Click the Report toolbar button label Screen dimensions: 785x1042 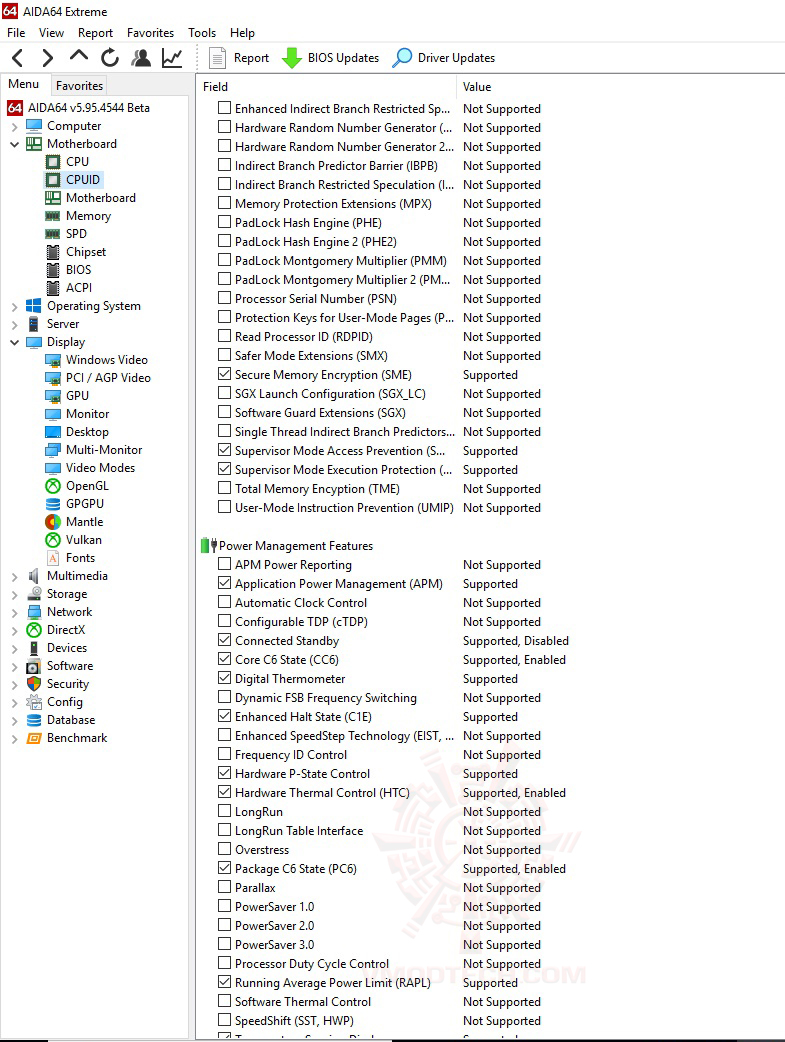(251, 58)
